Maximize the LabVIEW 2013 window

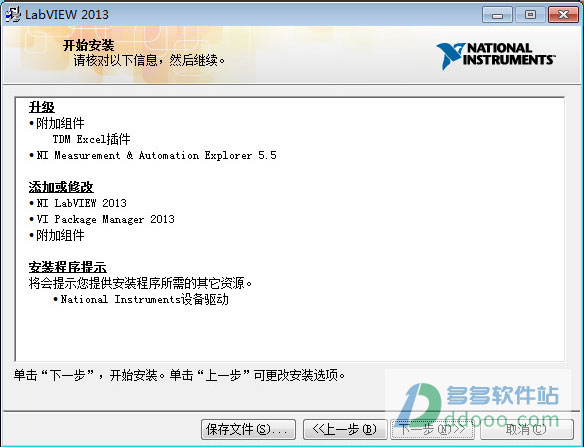[530, 15]
